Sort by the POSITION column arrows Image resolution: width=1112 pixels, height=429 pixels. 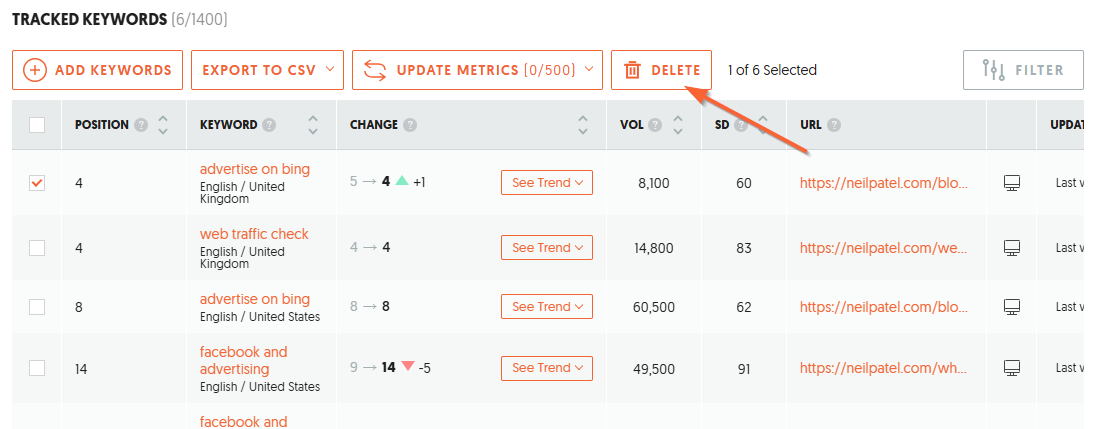[x=163, y=125]
